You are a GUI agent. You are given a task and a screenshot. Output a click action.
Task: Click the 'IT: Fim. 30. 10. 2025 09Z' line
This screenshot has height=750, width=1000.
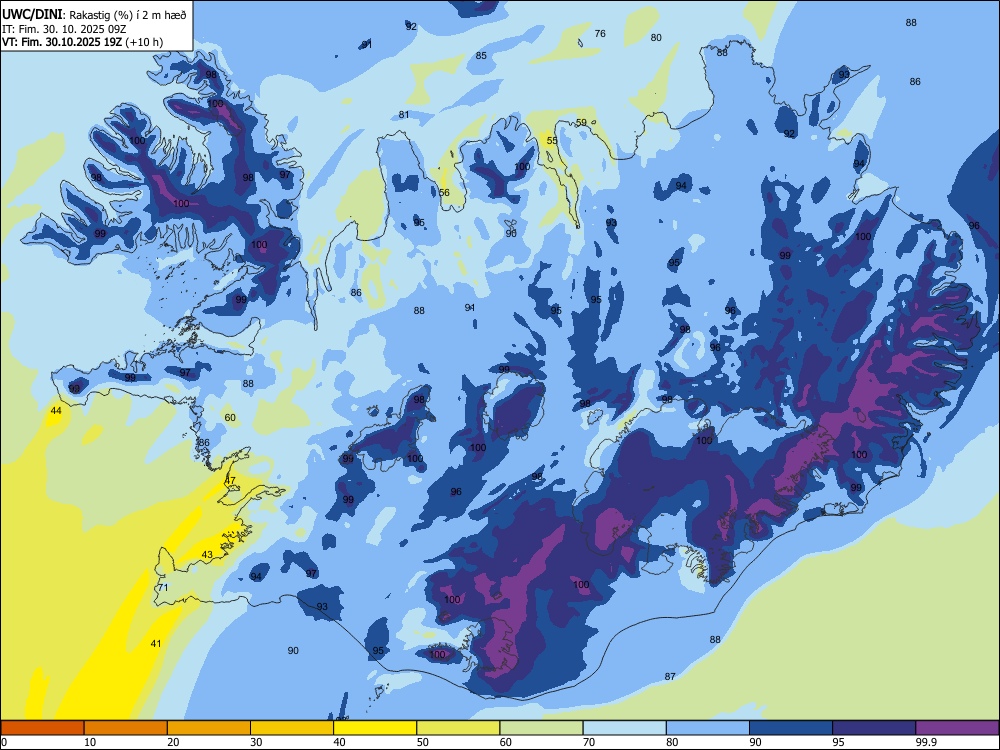[65, 29]
